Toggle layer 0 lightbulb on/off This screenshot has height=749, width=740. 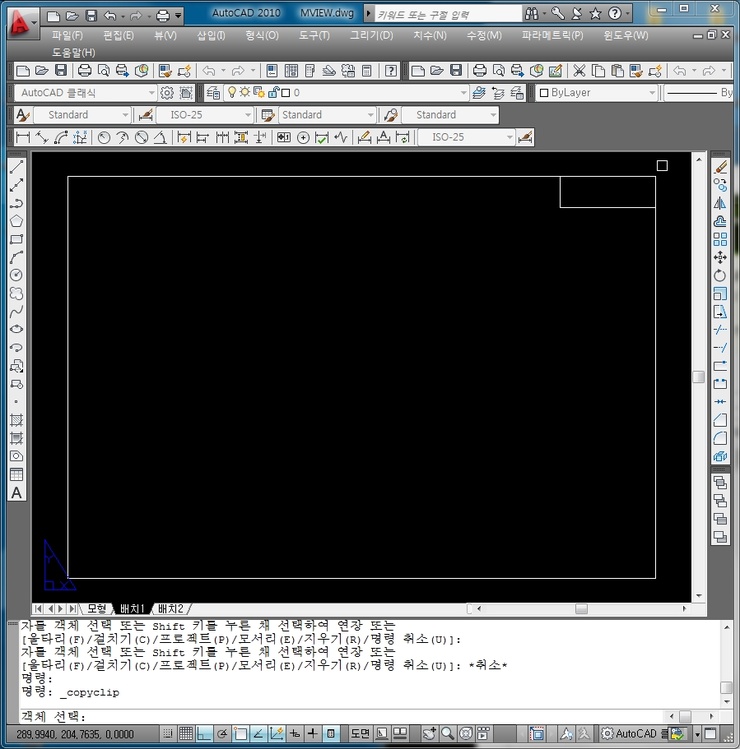[232, 92]
